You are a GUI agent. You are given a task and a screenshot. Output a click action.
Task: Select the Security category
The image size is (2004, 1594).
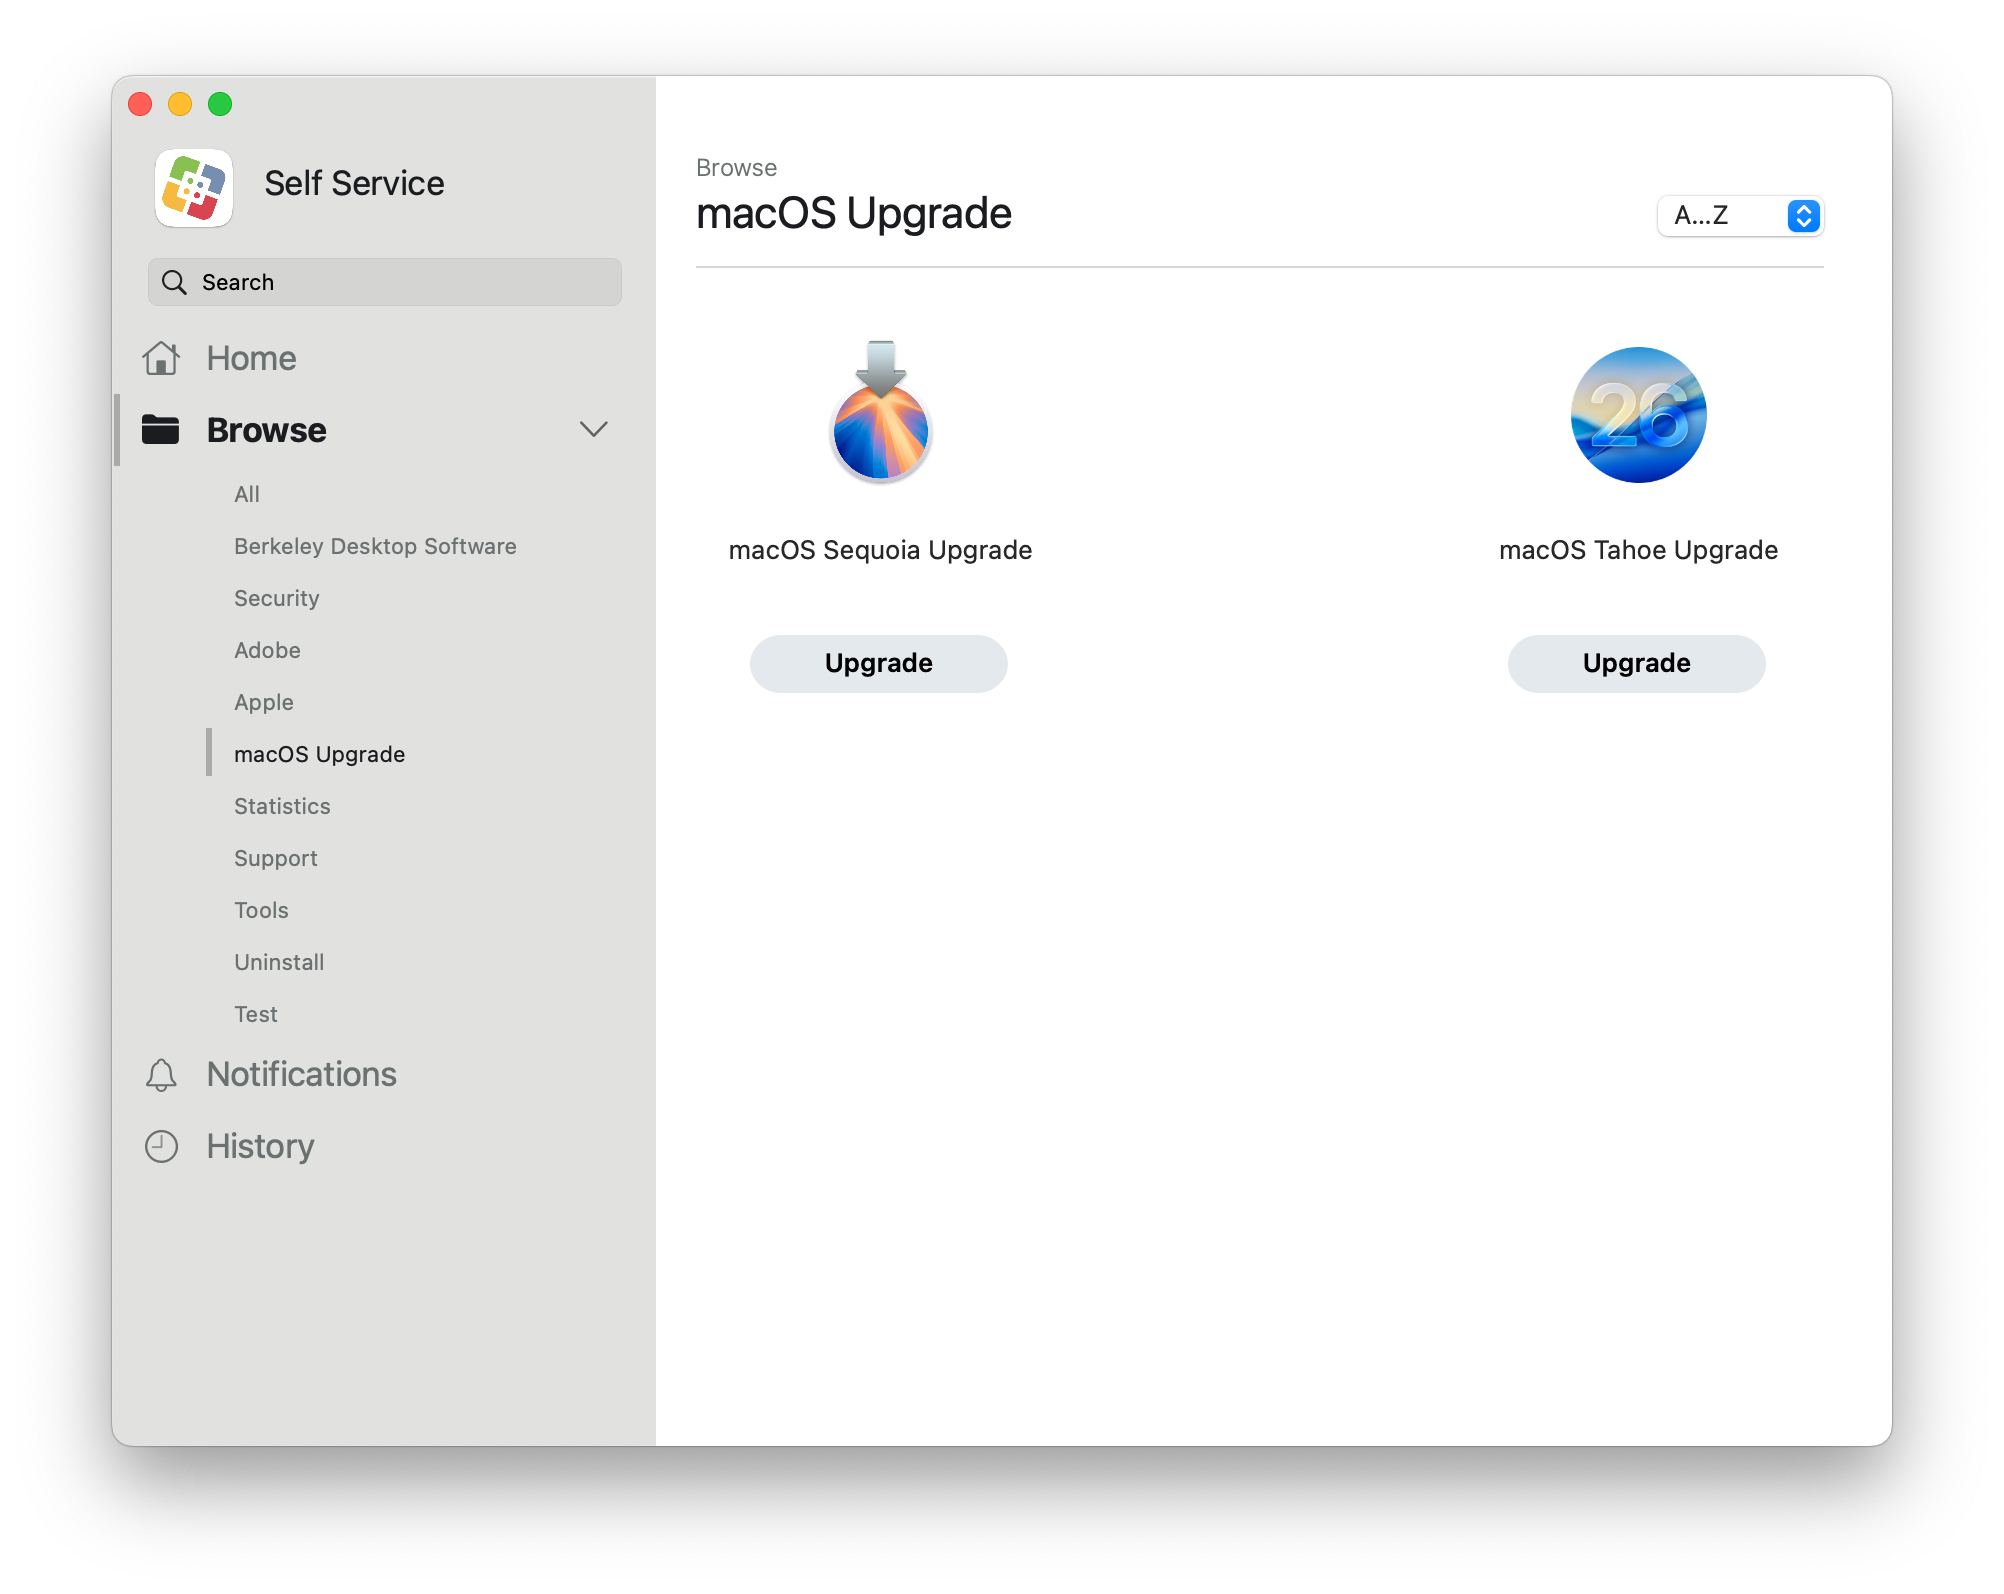(x=276, y=598)
